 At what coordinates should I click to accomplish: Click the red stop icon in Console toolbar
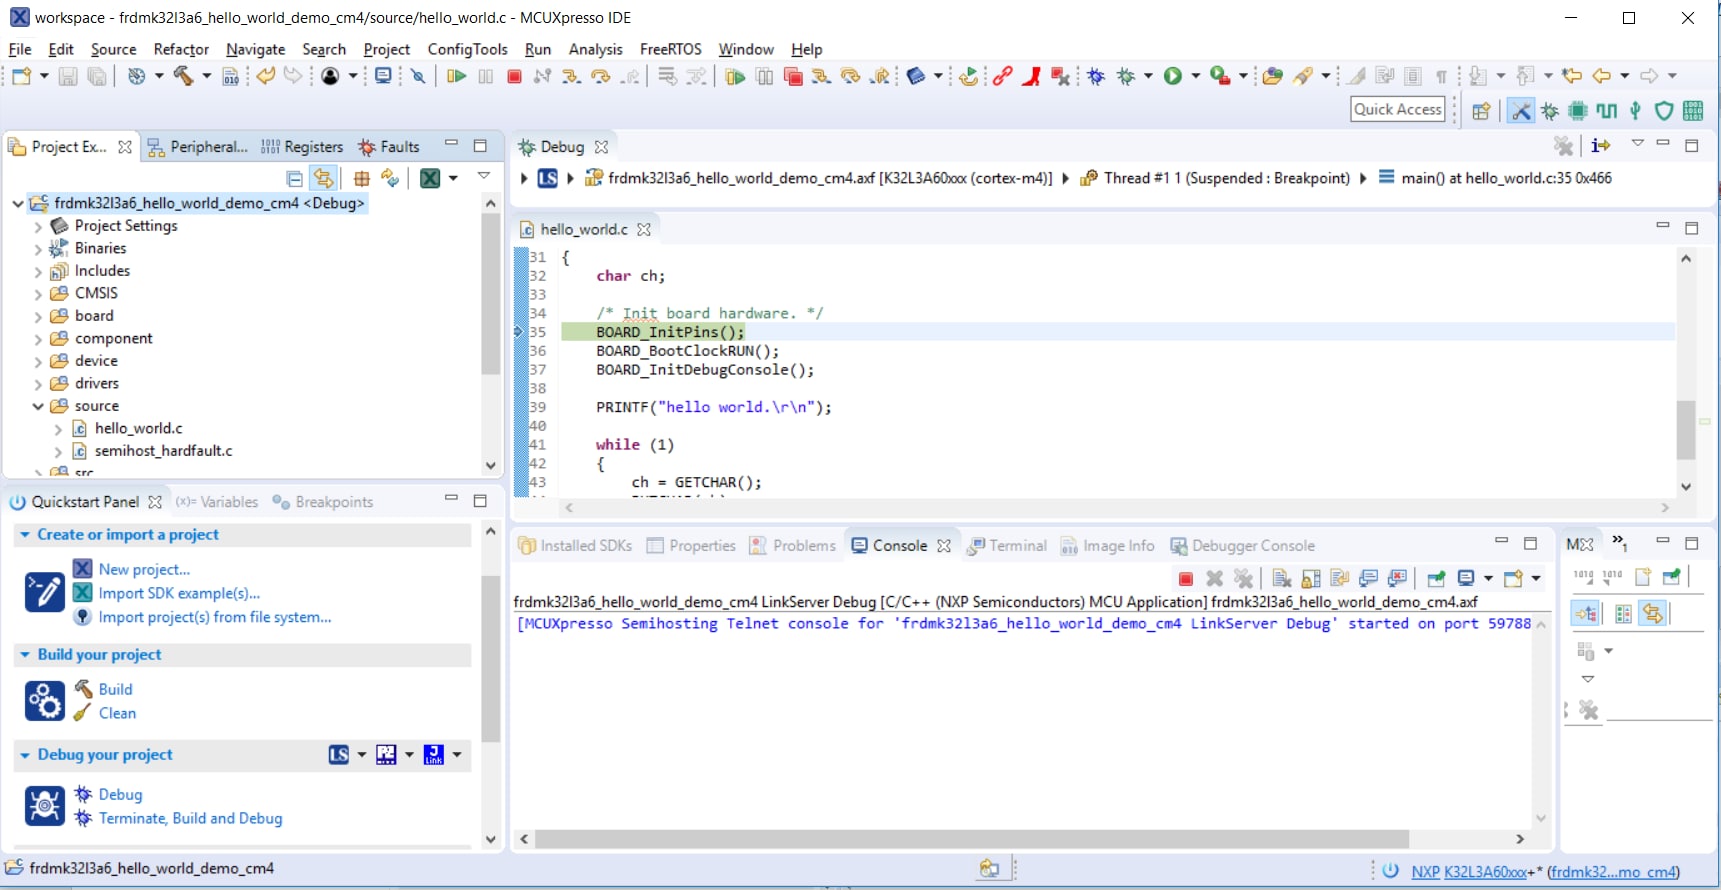1185,579
